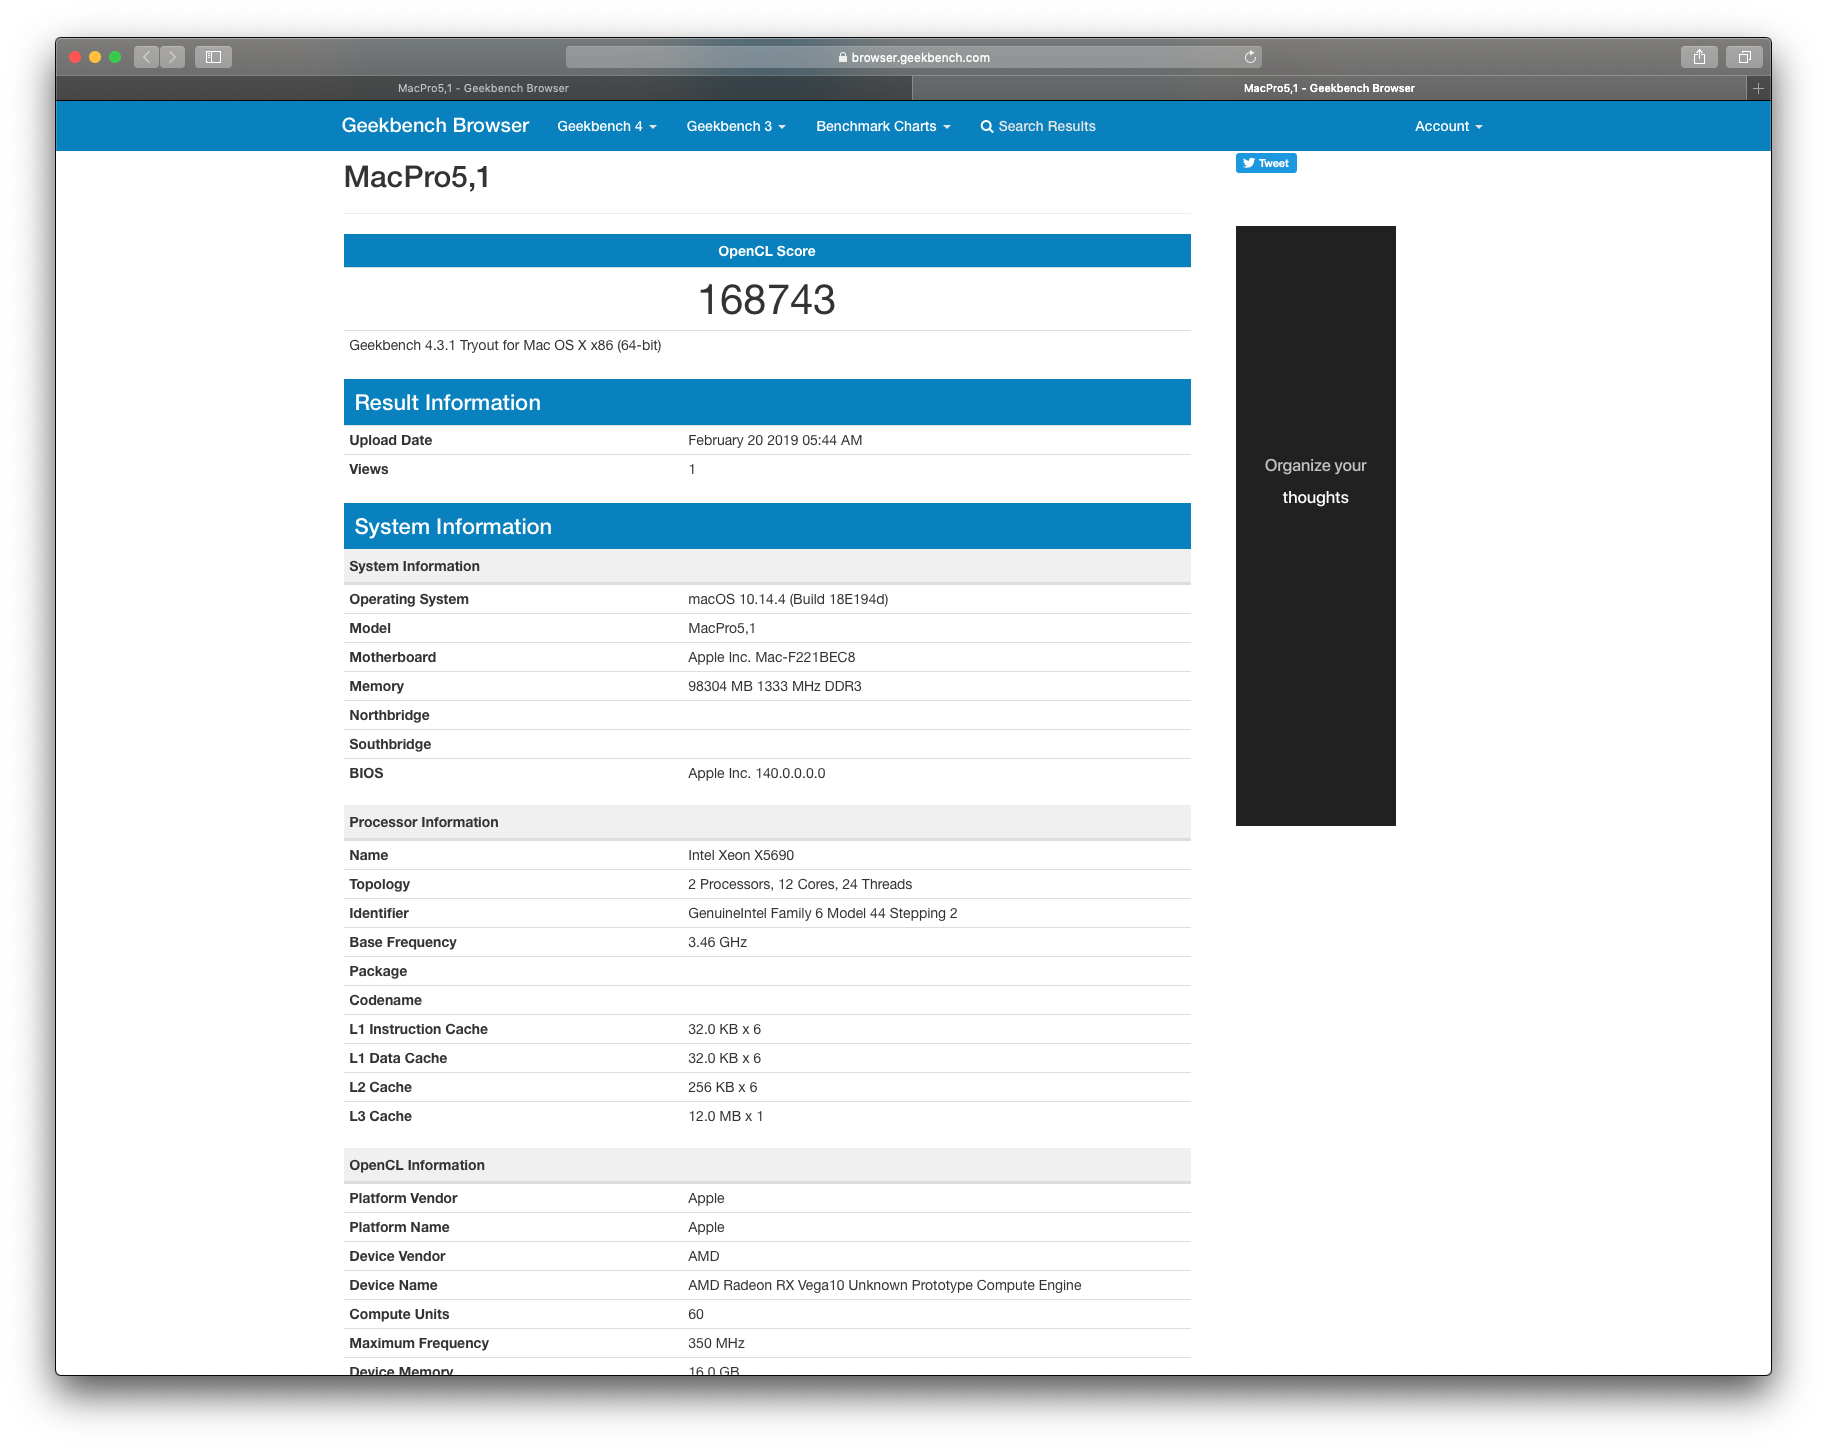Click the Platform Vendor value Apple
The height and width of the screenshot is (1449, 1827).
click(x=706, y=1198)
